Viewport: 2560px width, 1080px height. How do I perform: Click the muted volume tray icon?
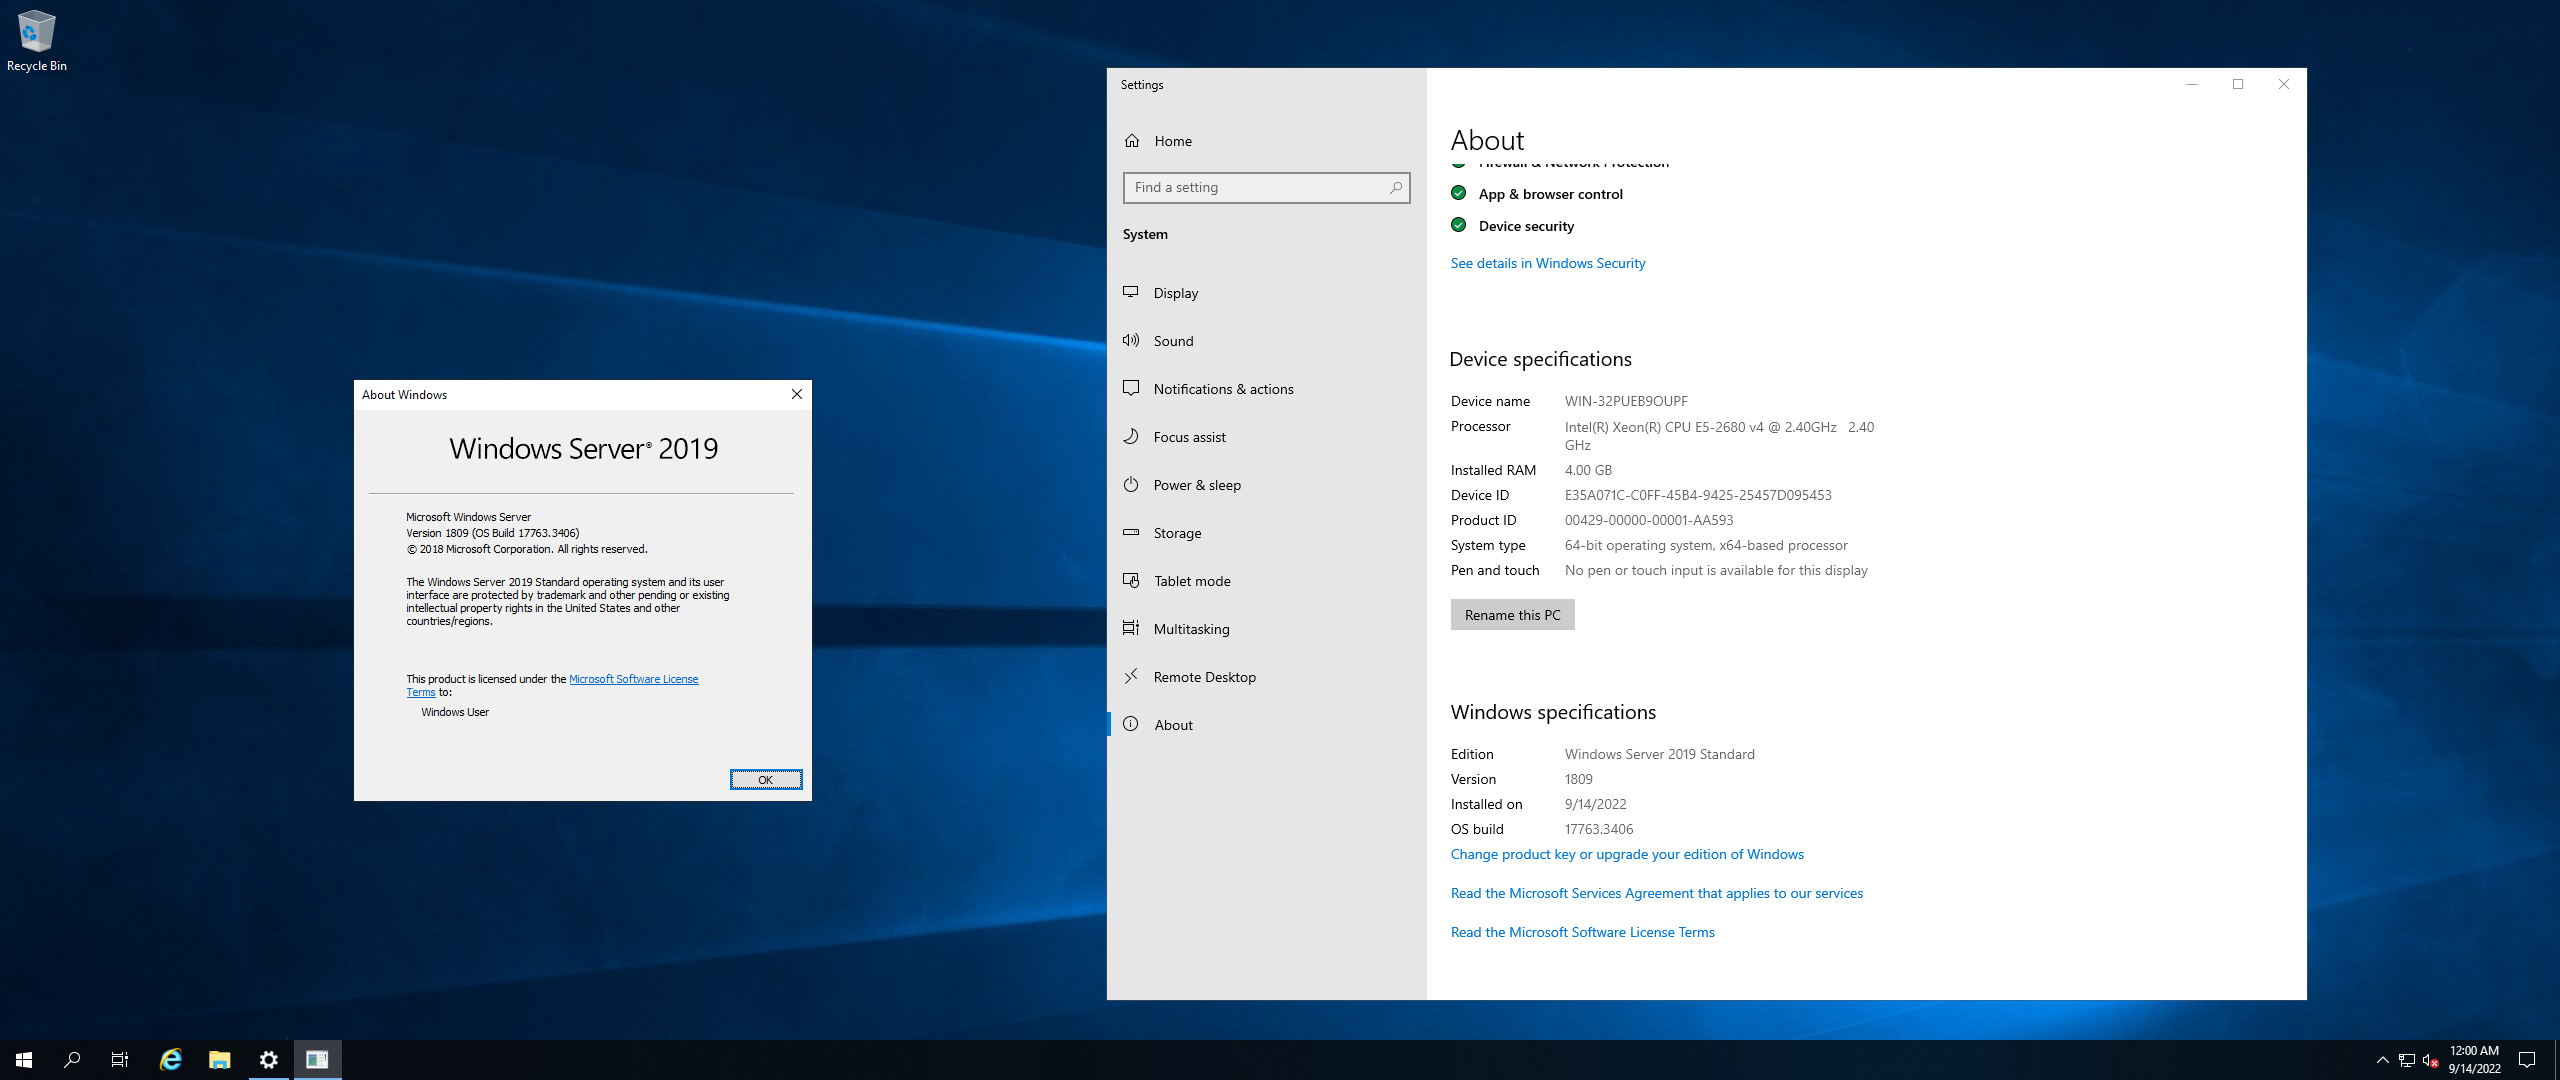point(2430,1060)
